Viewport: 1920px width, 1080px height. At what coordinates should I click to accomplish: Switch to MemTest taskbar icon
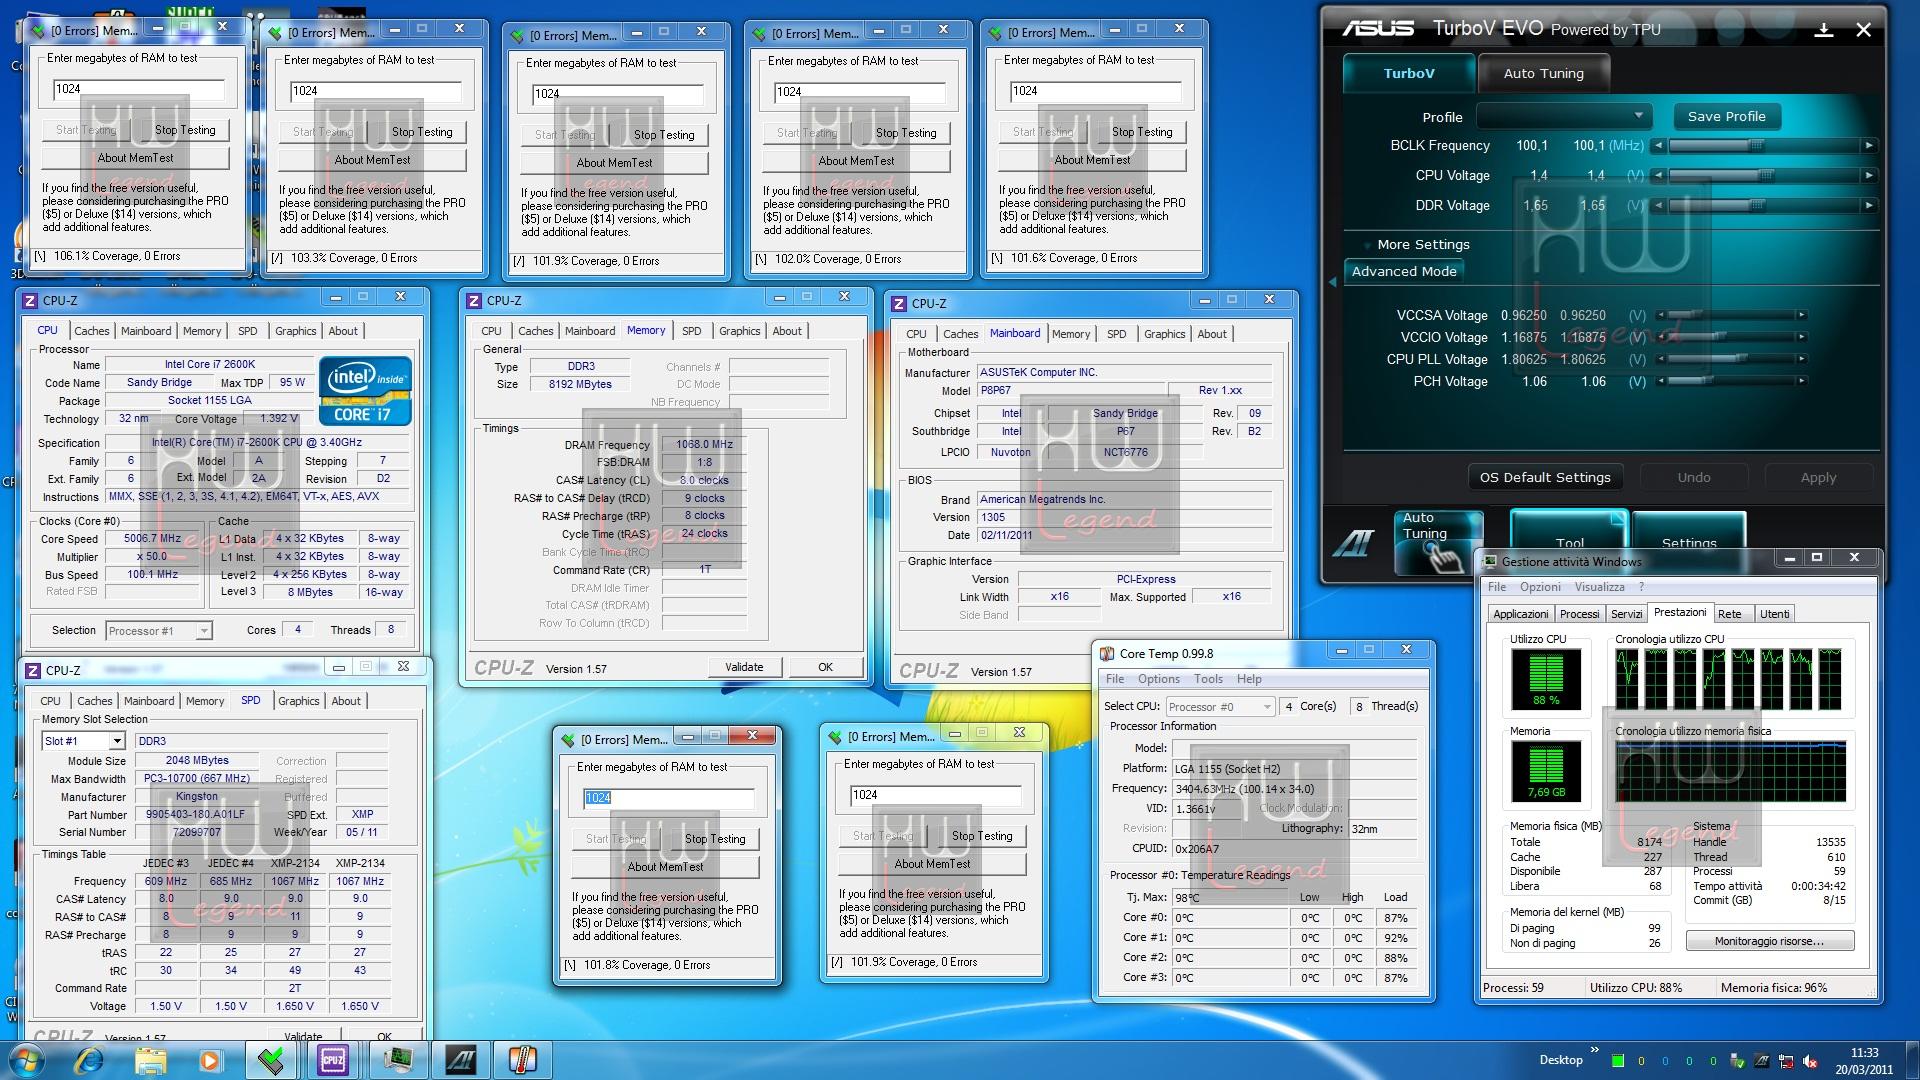270,1060
